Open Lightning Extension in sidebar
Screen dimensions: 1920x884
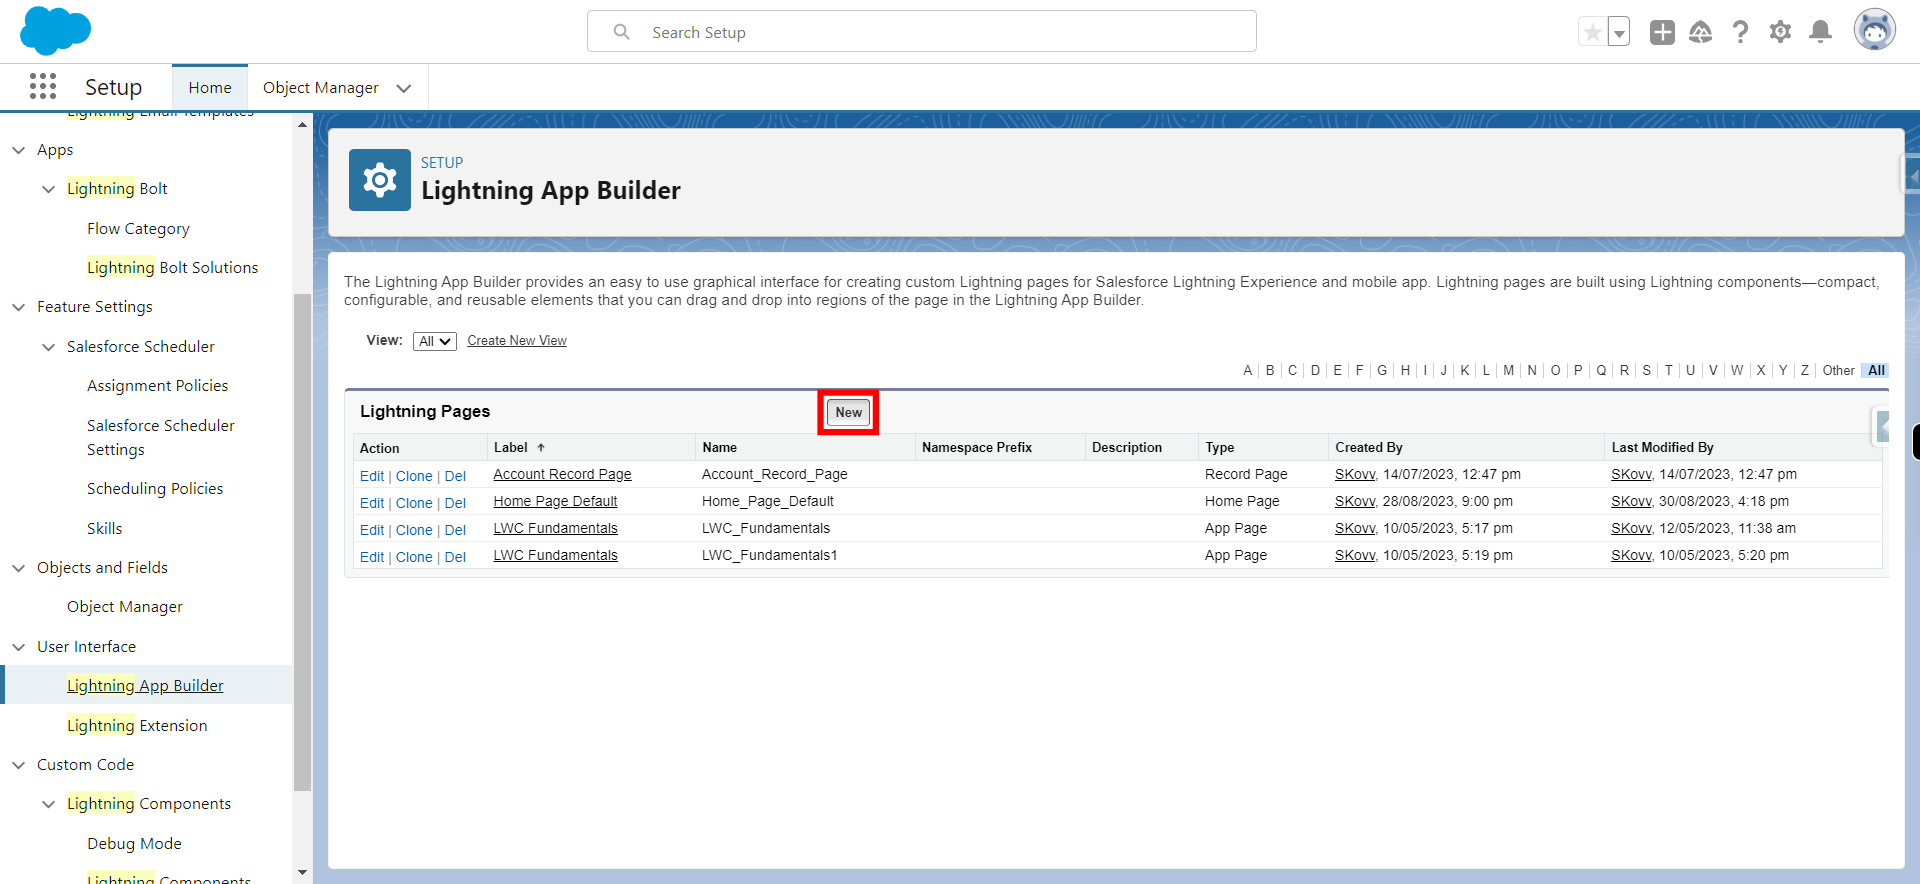click(x=137, y=725)
